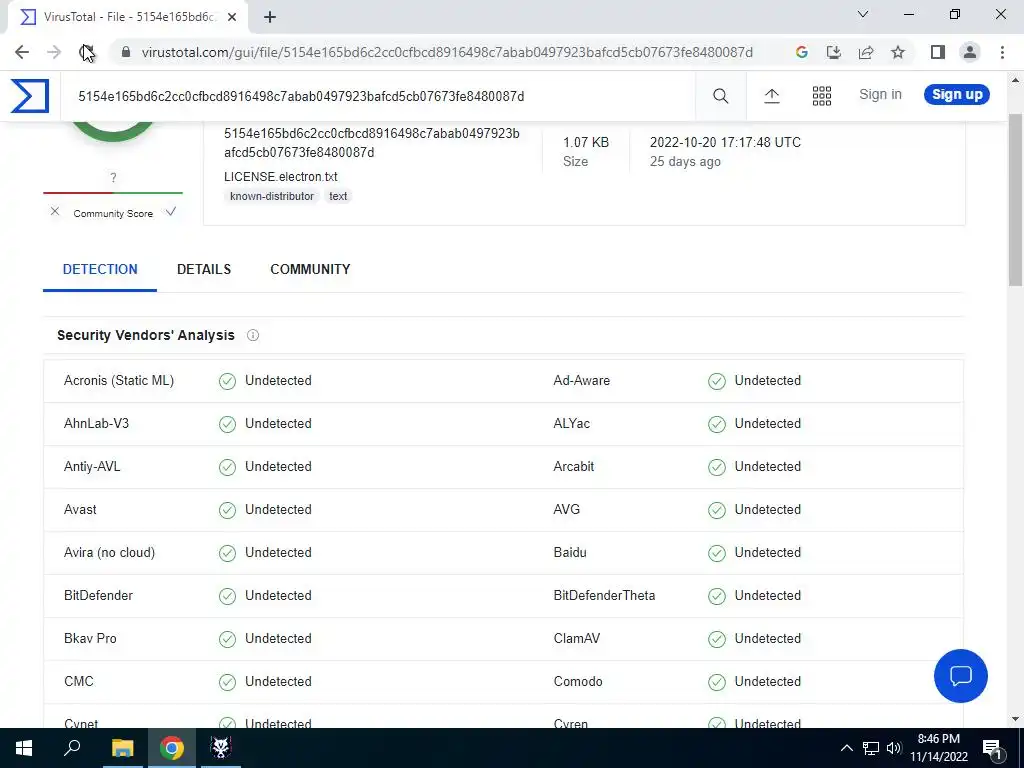The height and width of the screenshot is (768, 1024).
Task: Click the 1.07 KB size value
Action: pos(586,142)
